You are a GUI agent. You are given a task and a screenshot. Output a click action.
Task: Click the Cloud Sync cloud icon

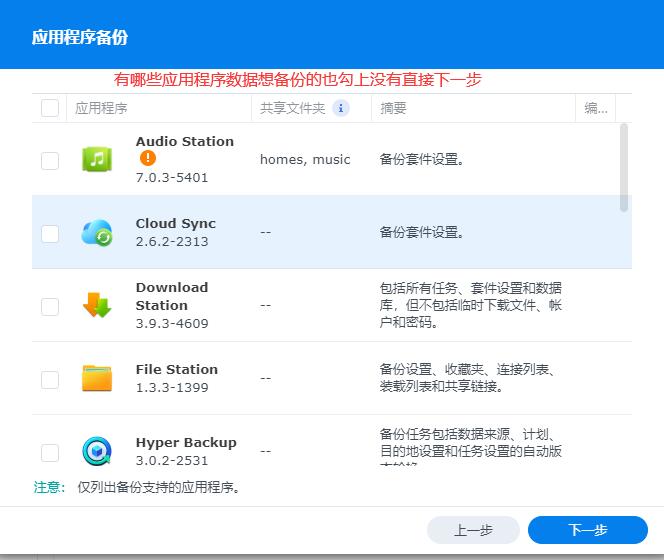point(97,233)
